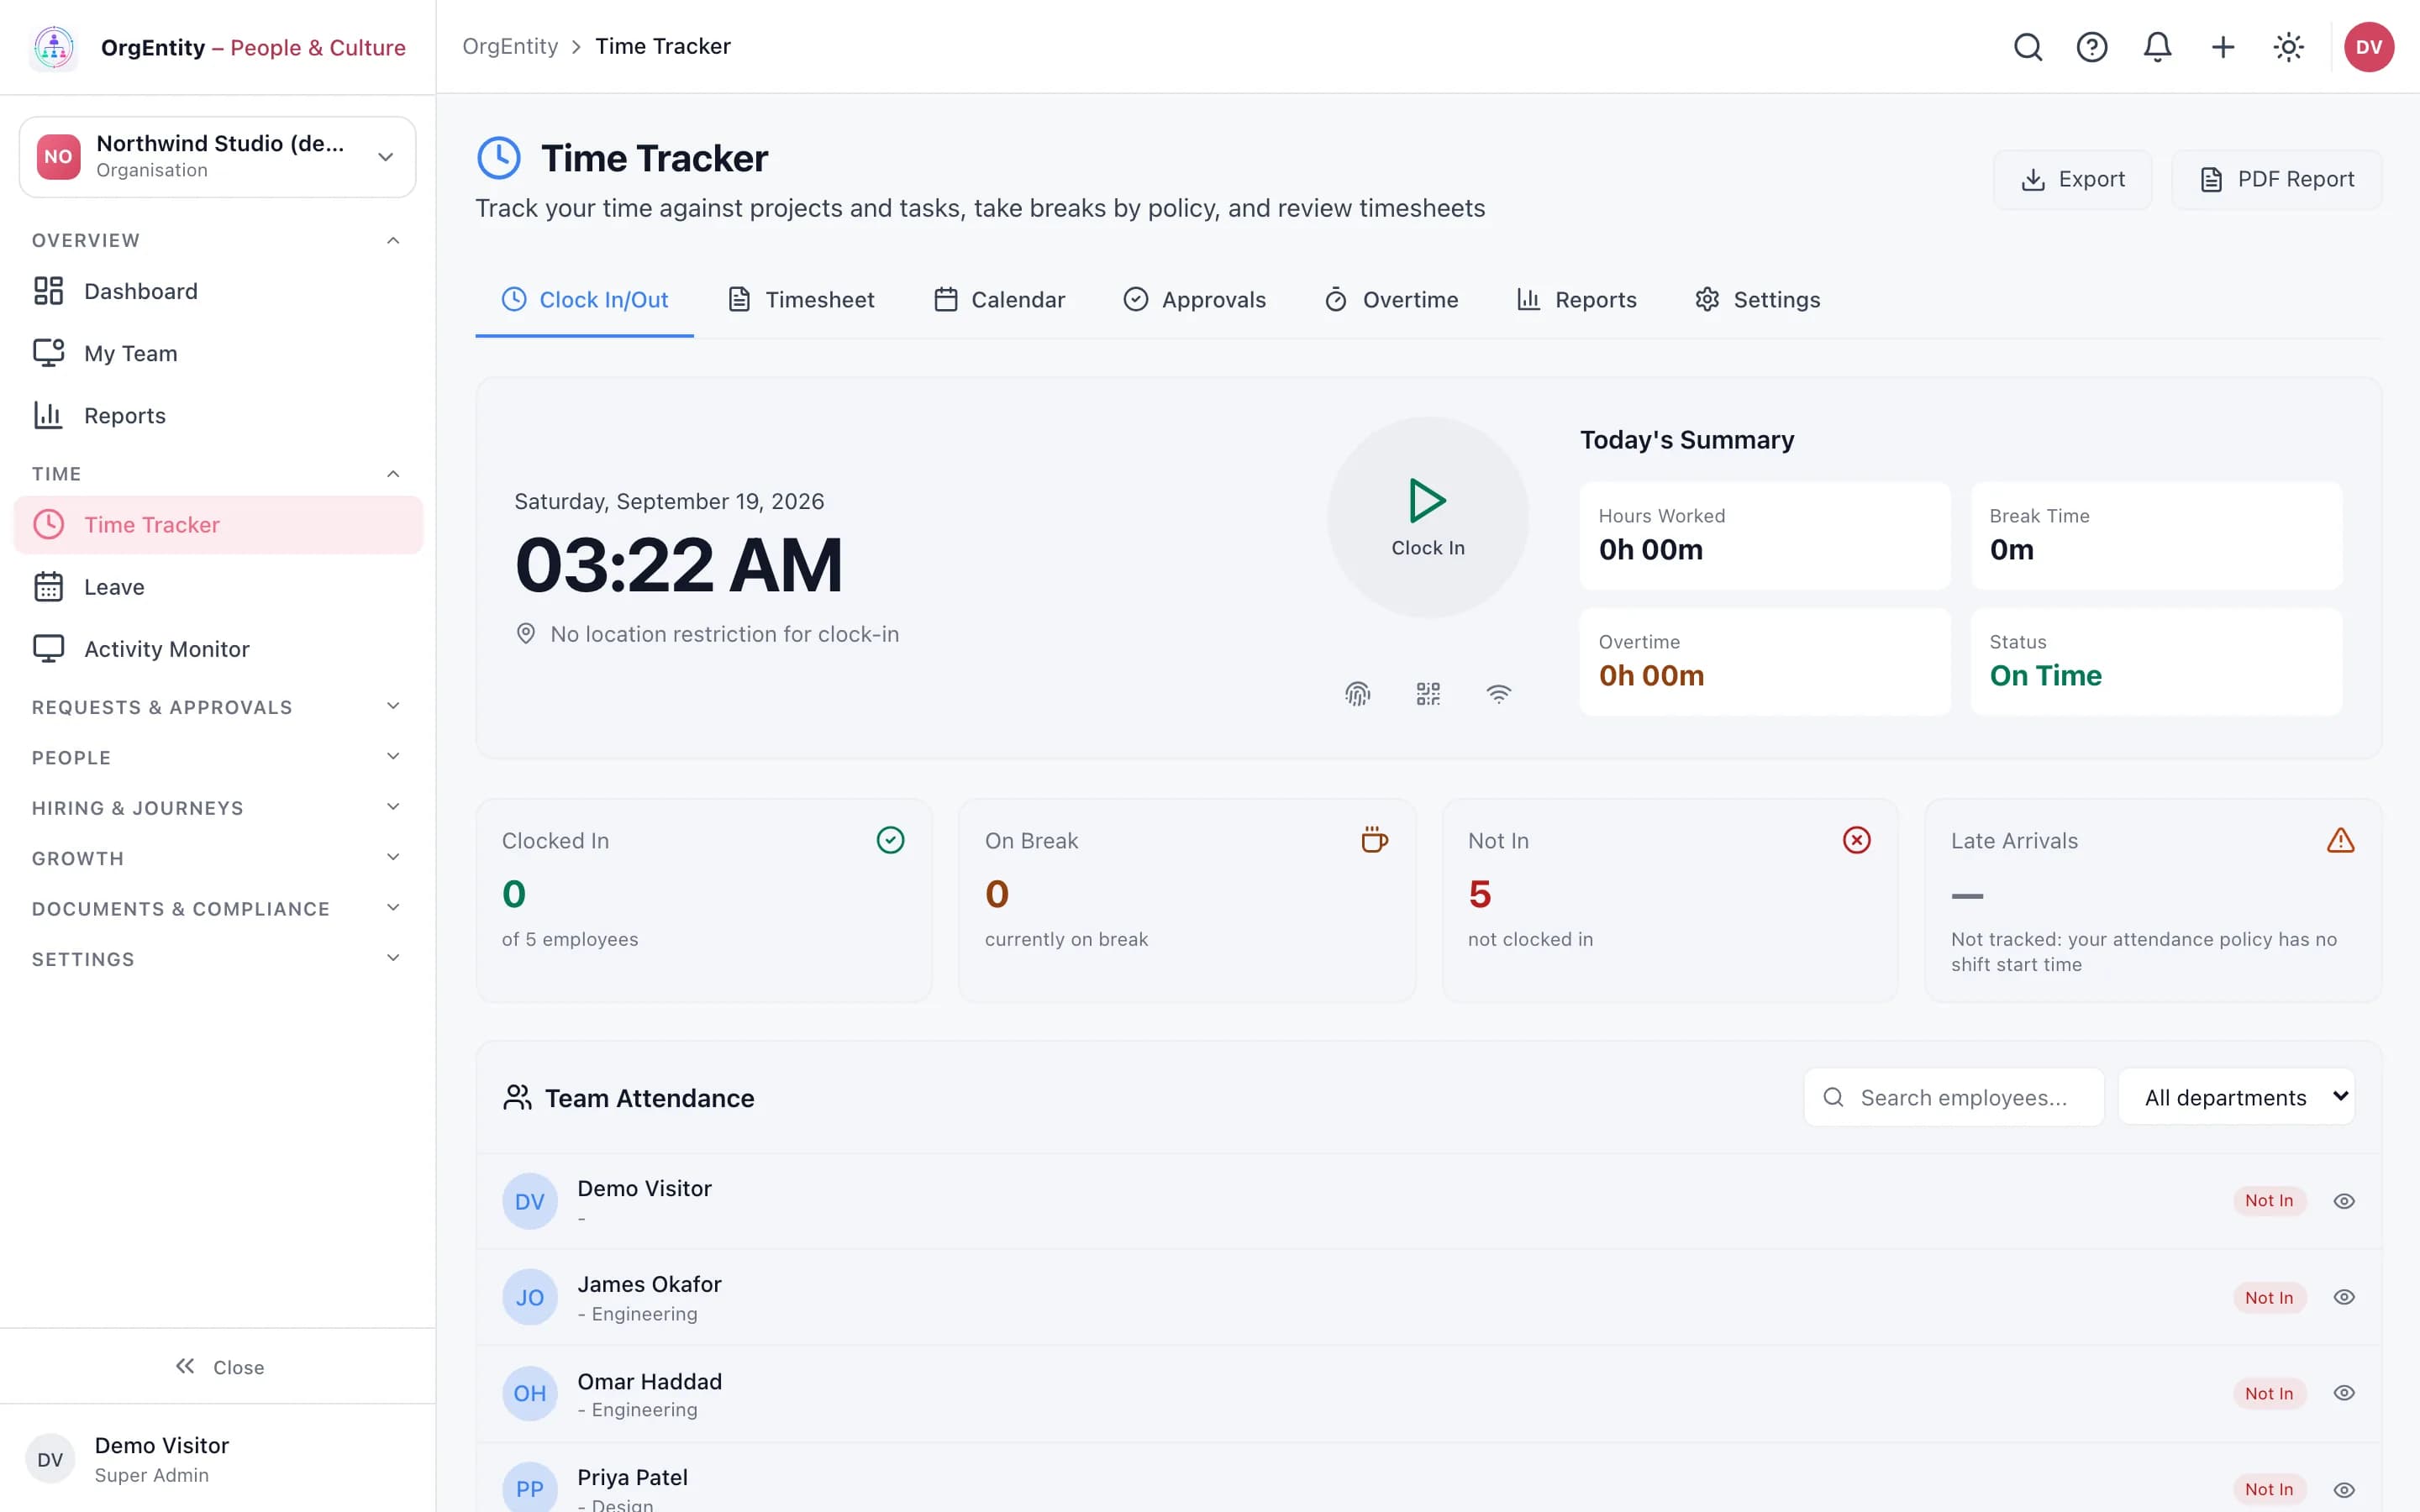Click the fingerprint clock-in method icon
Viewport: 2420px width, 1512px height.
[x=1357, y=693]
